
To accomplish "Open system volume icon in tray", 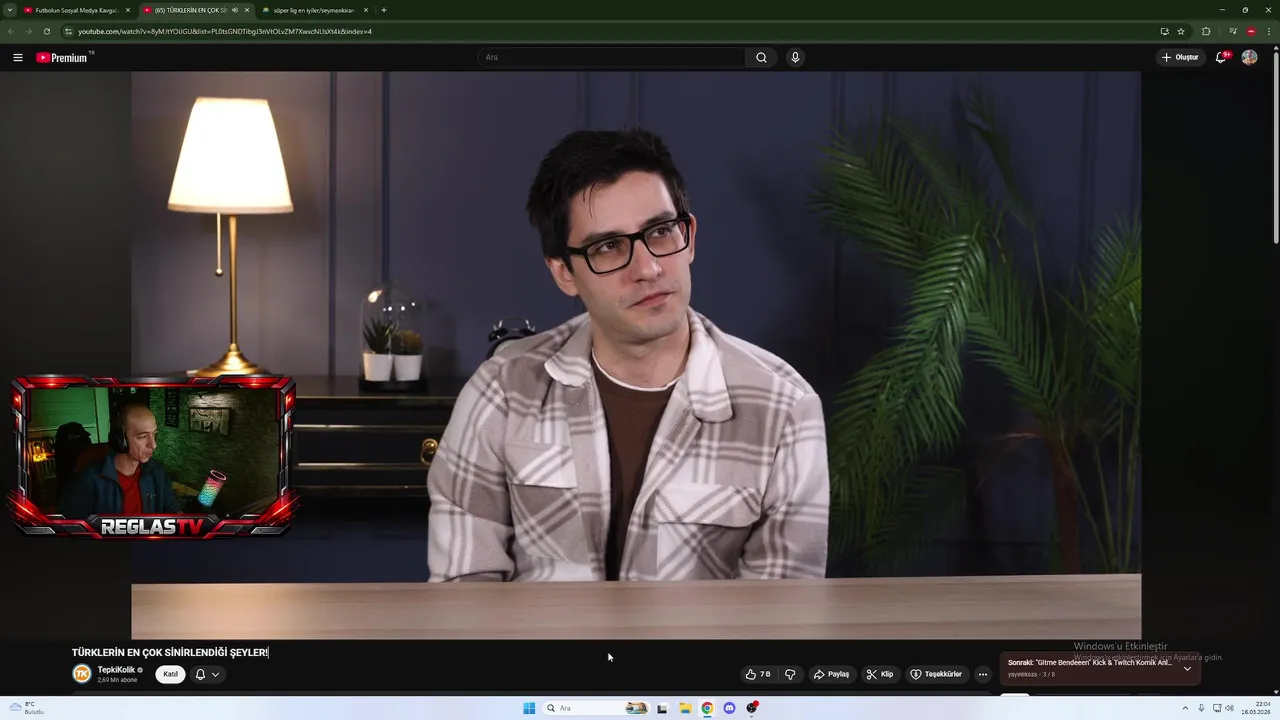I will pos(1230,708).
